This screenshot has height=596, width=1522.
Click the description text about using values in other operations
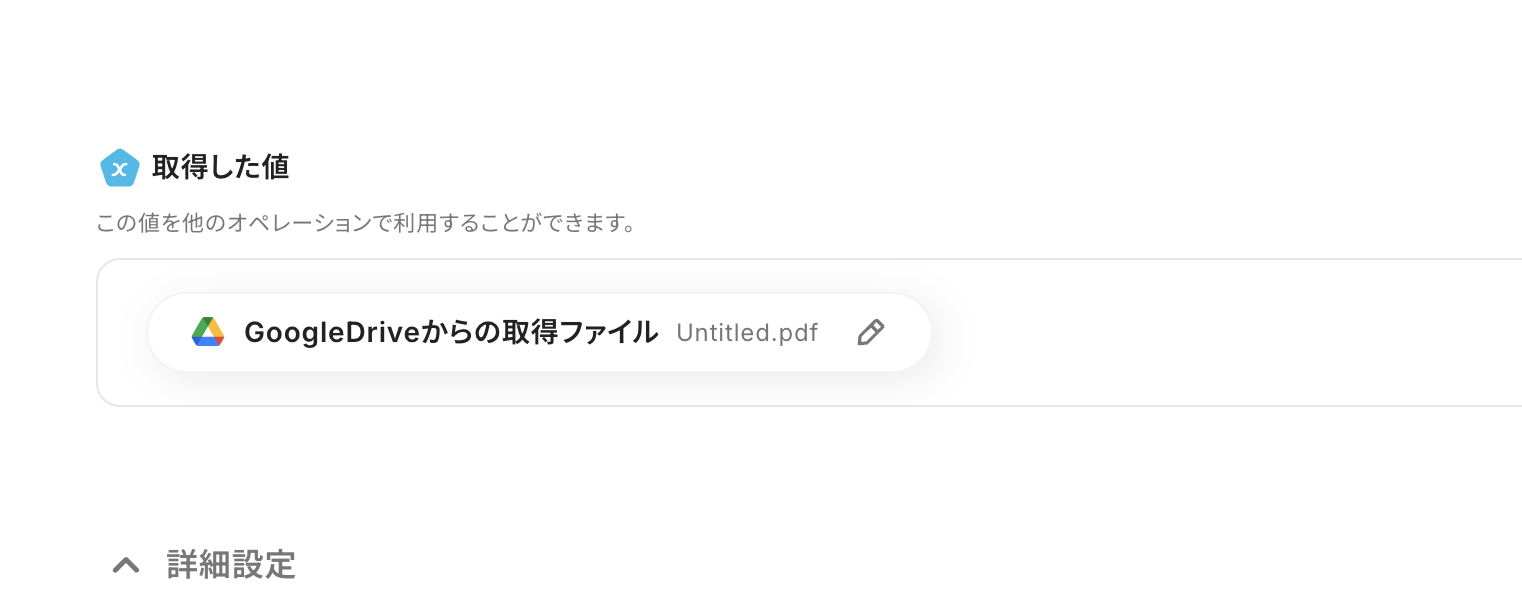pyautogui.click(x=366, y=222)
